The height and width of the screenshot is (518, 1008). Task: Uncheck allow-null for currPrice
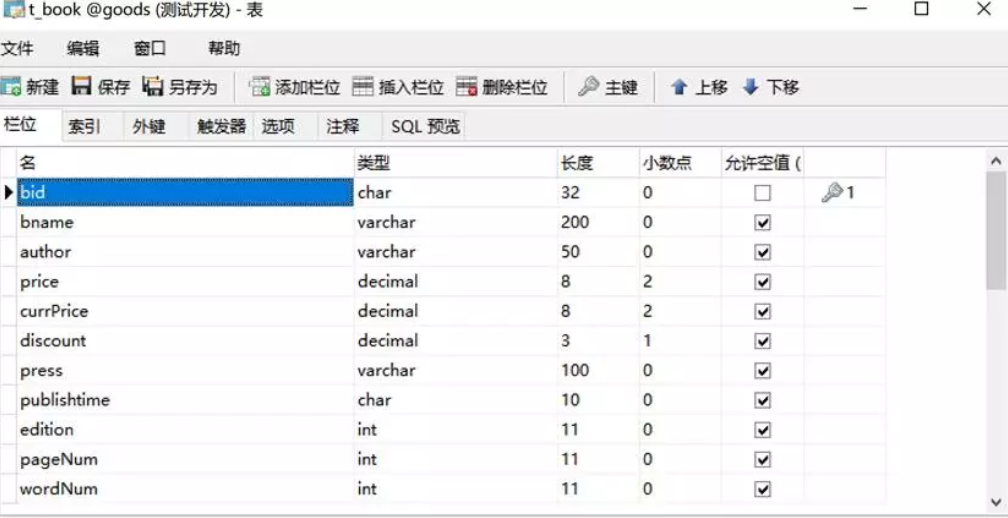point(762,311)
